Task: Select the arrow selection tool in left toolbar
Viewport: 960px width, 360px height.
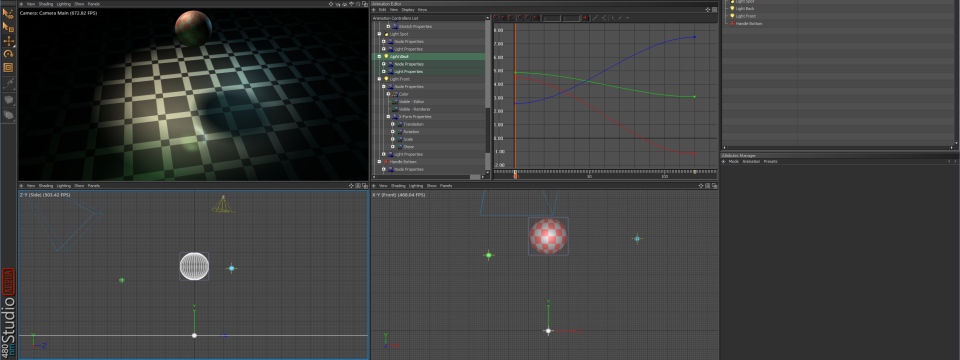Action: click(9, 13)
